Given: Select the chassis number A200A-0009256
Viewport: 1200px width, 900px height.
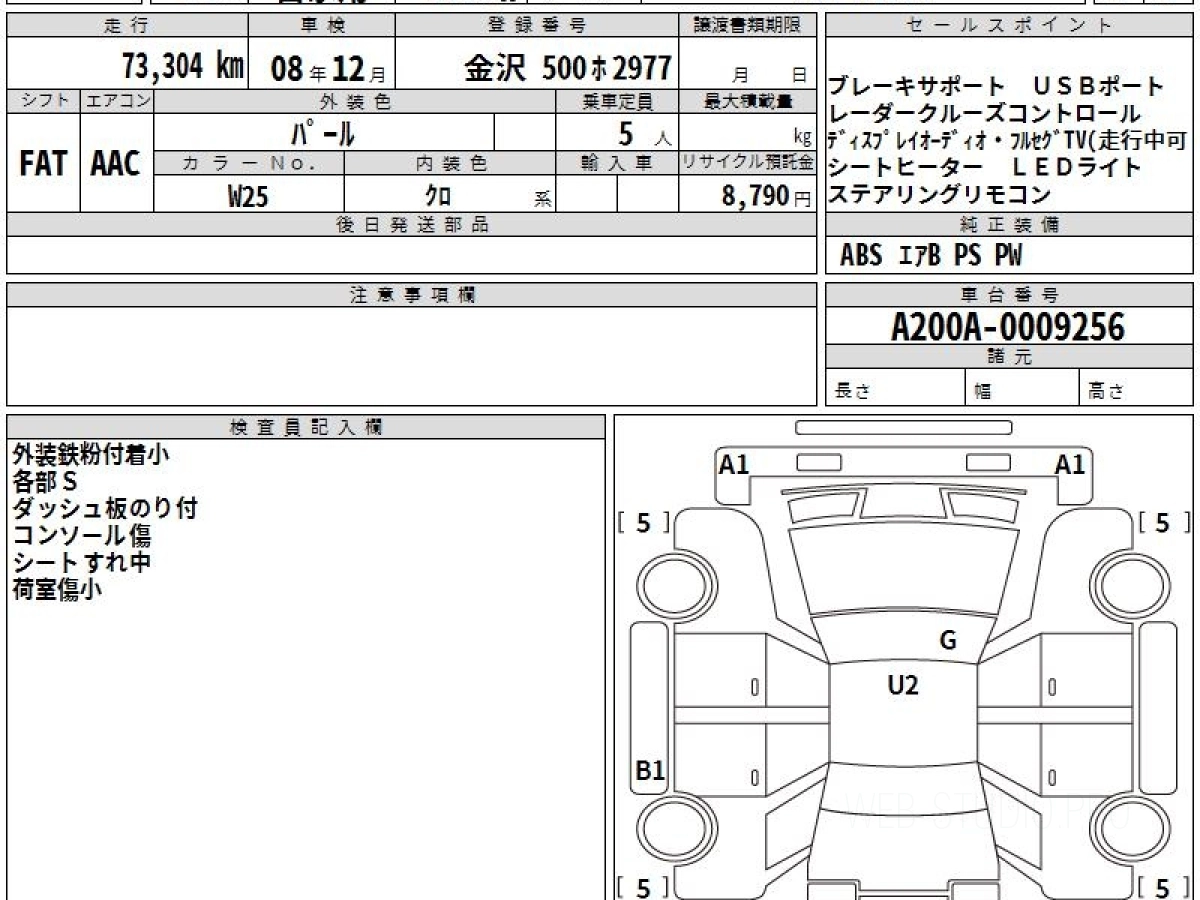Looking at the screenshot, I should point(1008,326).
